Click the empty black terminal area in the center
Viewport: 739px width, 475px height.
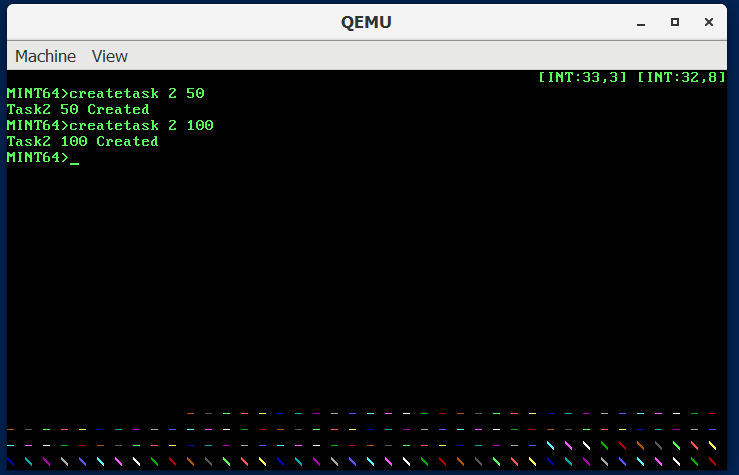point(369,280)
